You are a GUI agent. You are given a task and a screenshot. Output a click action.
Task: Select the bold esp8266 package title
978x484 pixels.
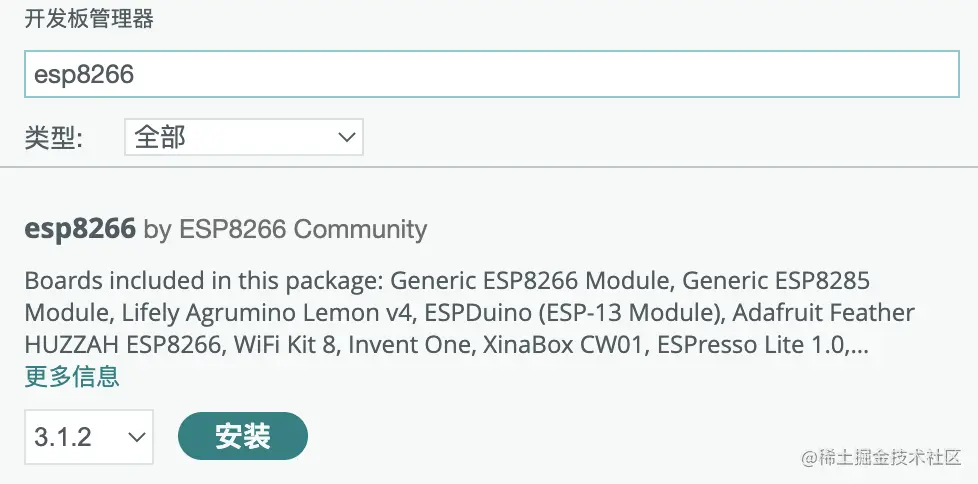pyautogui.click(x=80, y=230)
